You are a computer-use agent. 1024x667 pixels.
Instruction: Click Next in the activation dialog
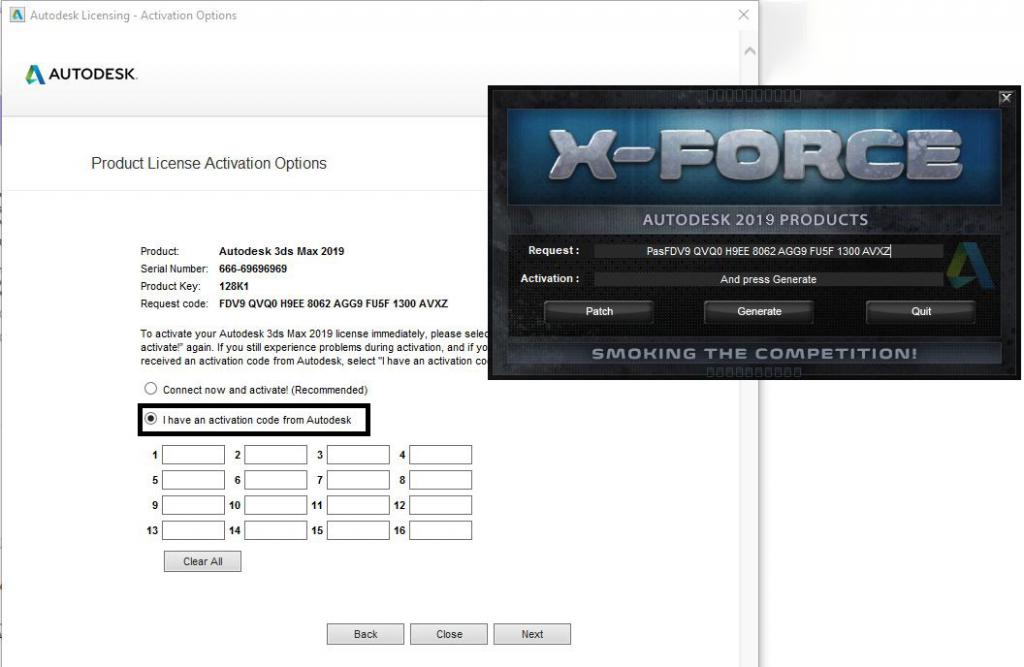(532, 634)
